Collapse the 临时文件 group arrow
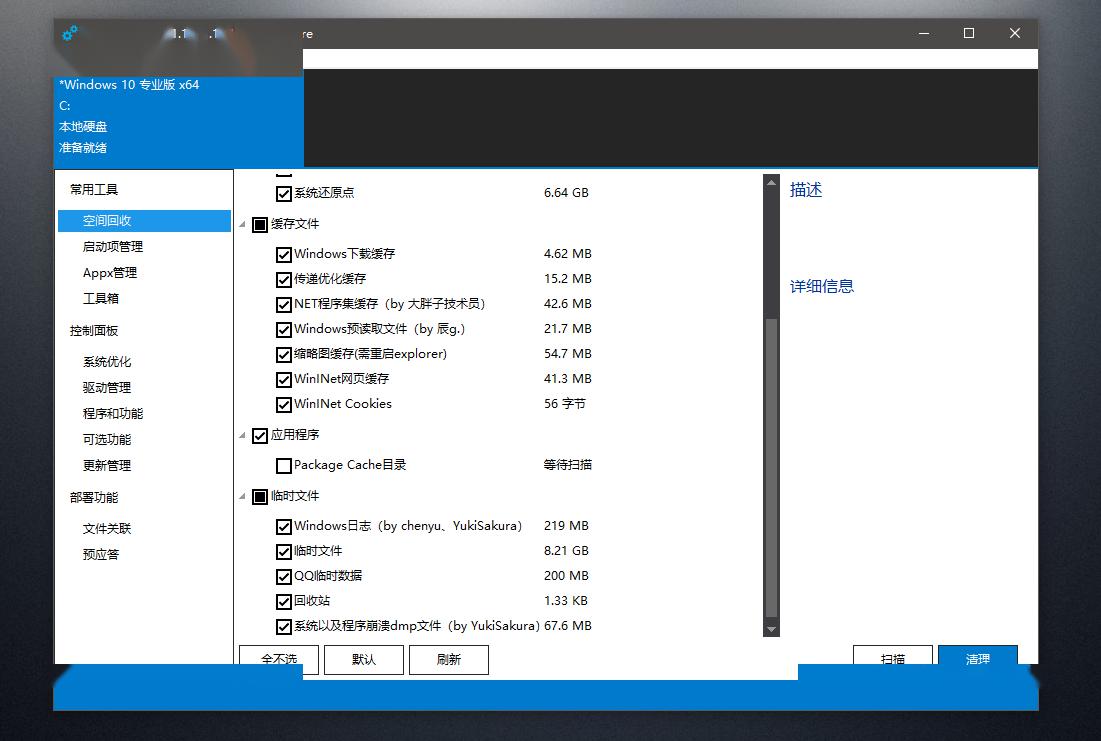 click(x=243, y=496)
